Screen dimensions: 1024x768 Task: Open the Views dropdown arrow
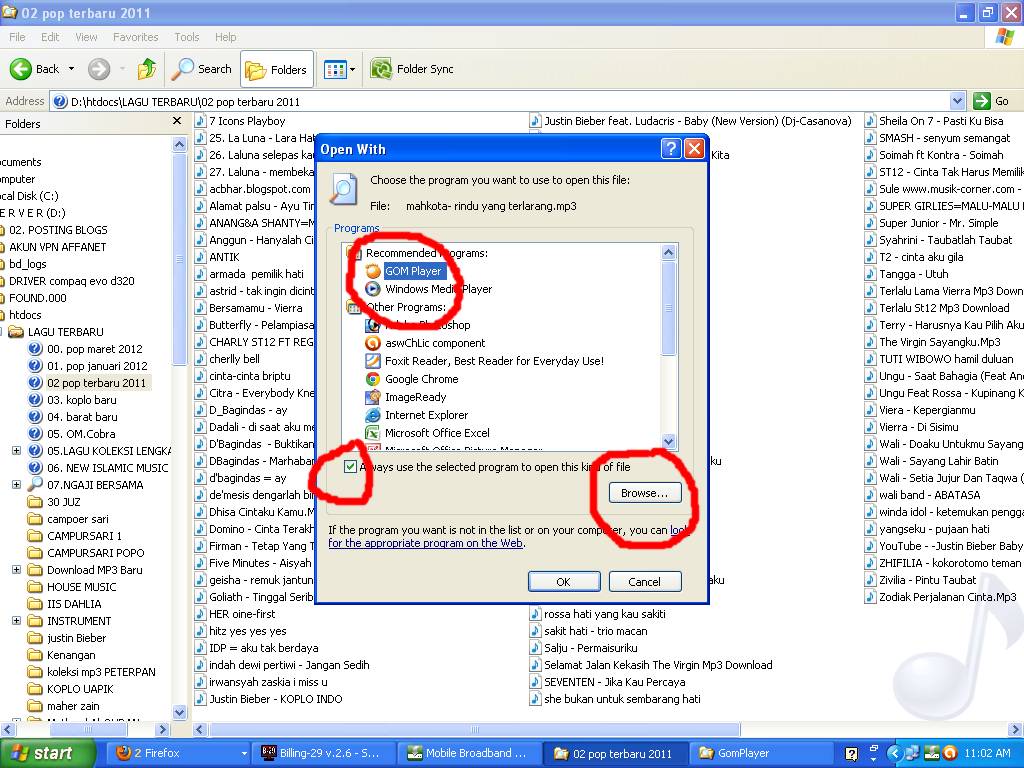pyautogui.click(x=353, y=69)
